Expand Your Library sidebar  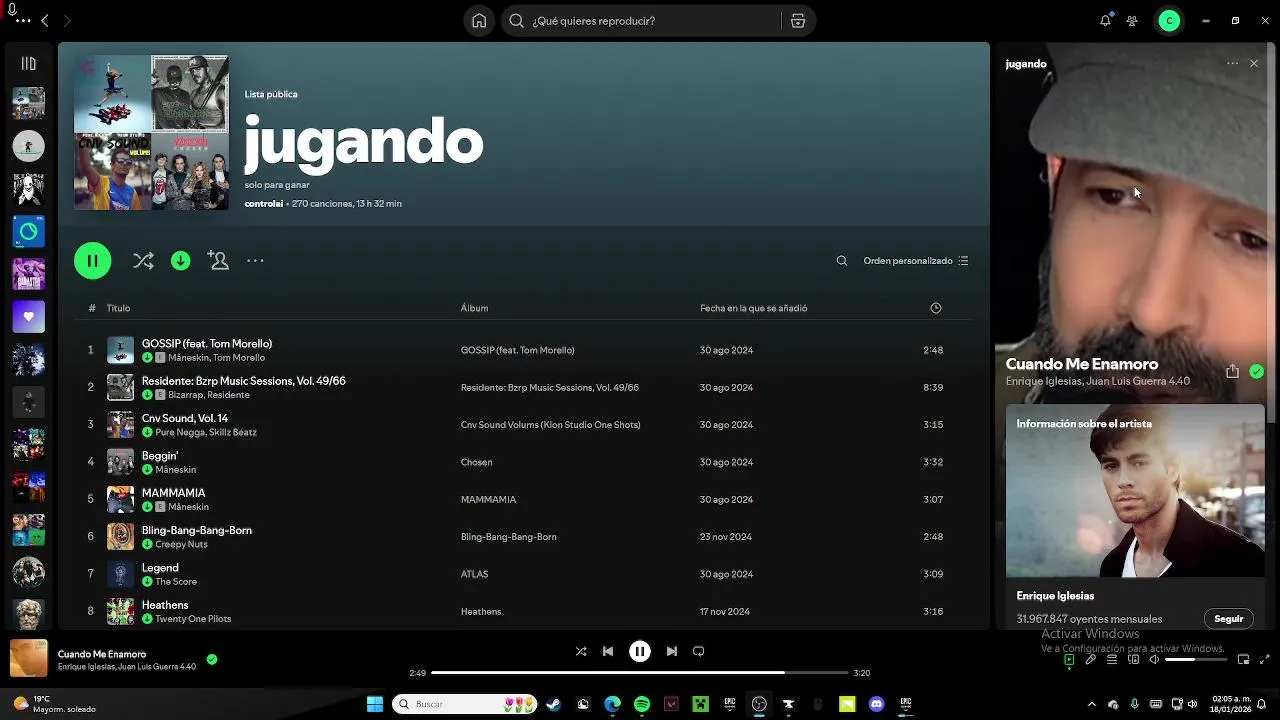[x=28, y=64]
